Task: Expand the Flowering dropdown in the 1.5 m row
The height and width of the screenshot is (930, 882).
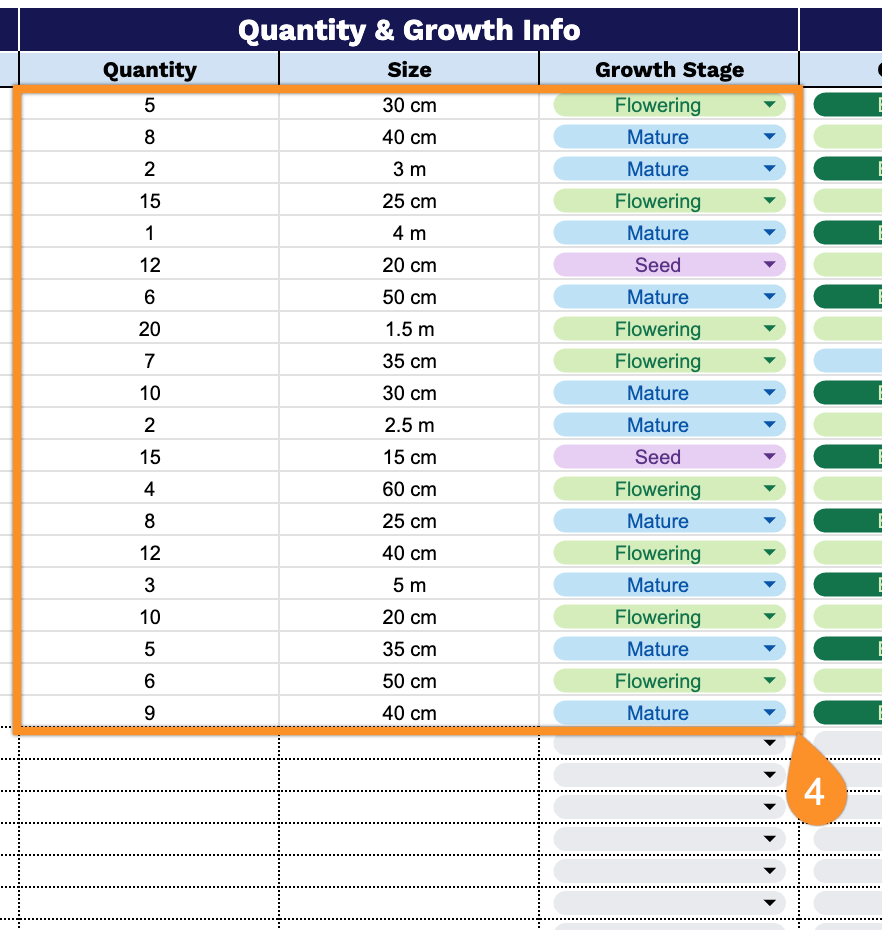Action: pos(769,329)
